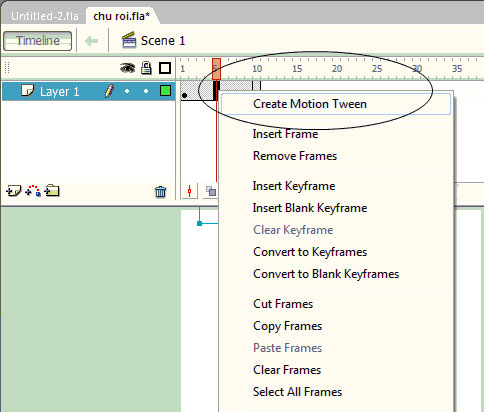Toggle the Timeline panel button

38,41
